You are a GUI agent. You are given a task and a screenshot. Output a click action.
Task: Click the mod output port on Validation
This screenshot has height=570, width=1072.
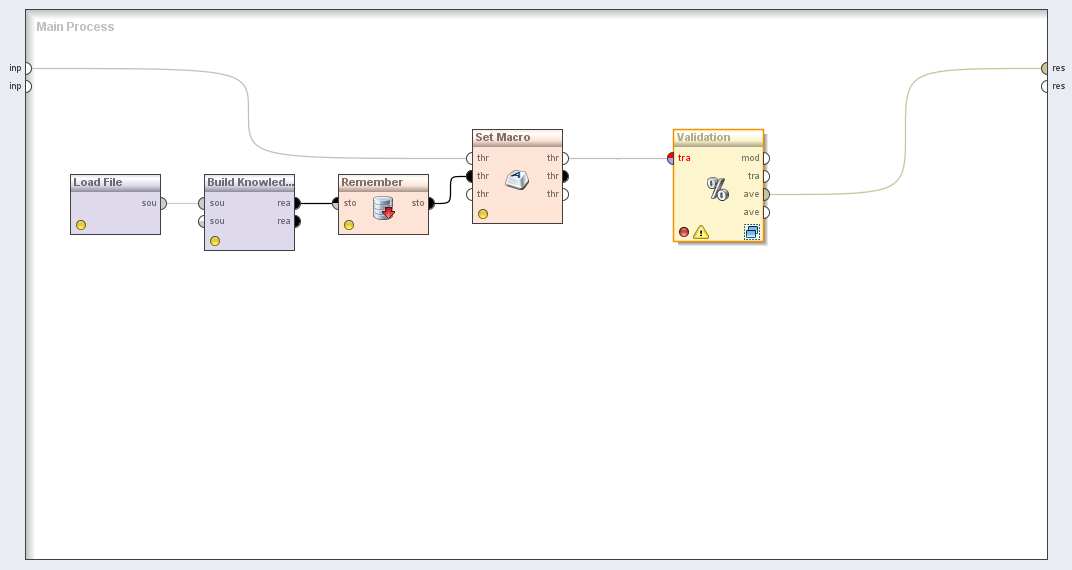[x=765, y=158]
